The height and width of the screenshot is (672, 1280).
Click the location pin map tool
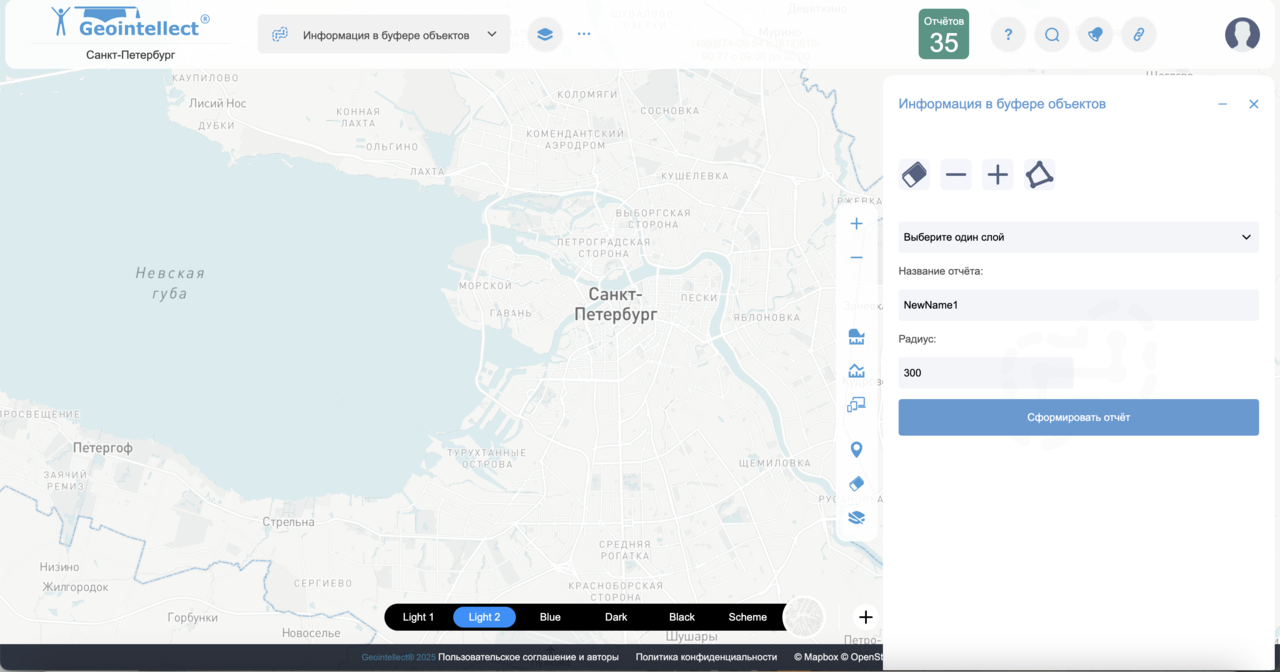click(x=856, y=450)
